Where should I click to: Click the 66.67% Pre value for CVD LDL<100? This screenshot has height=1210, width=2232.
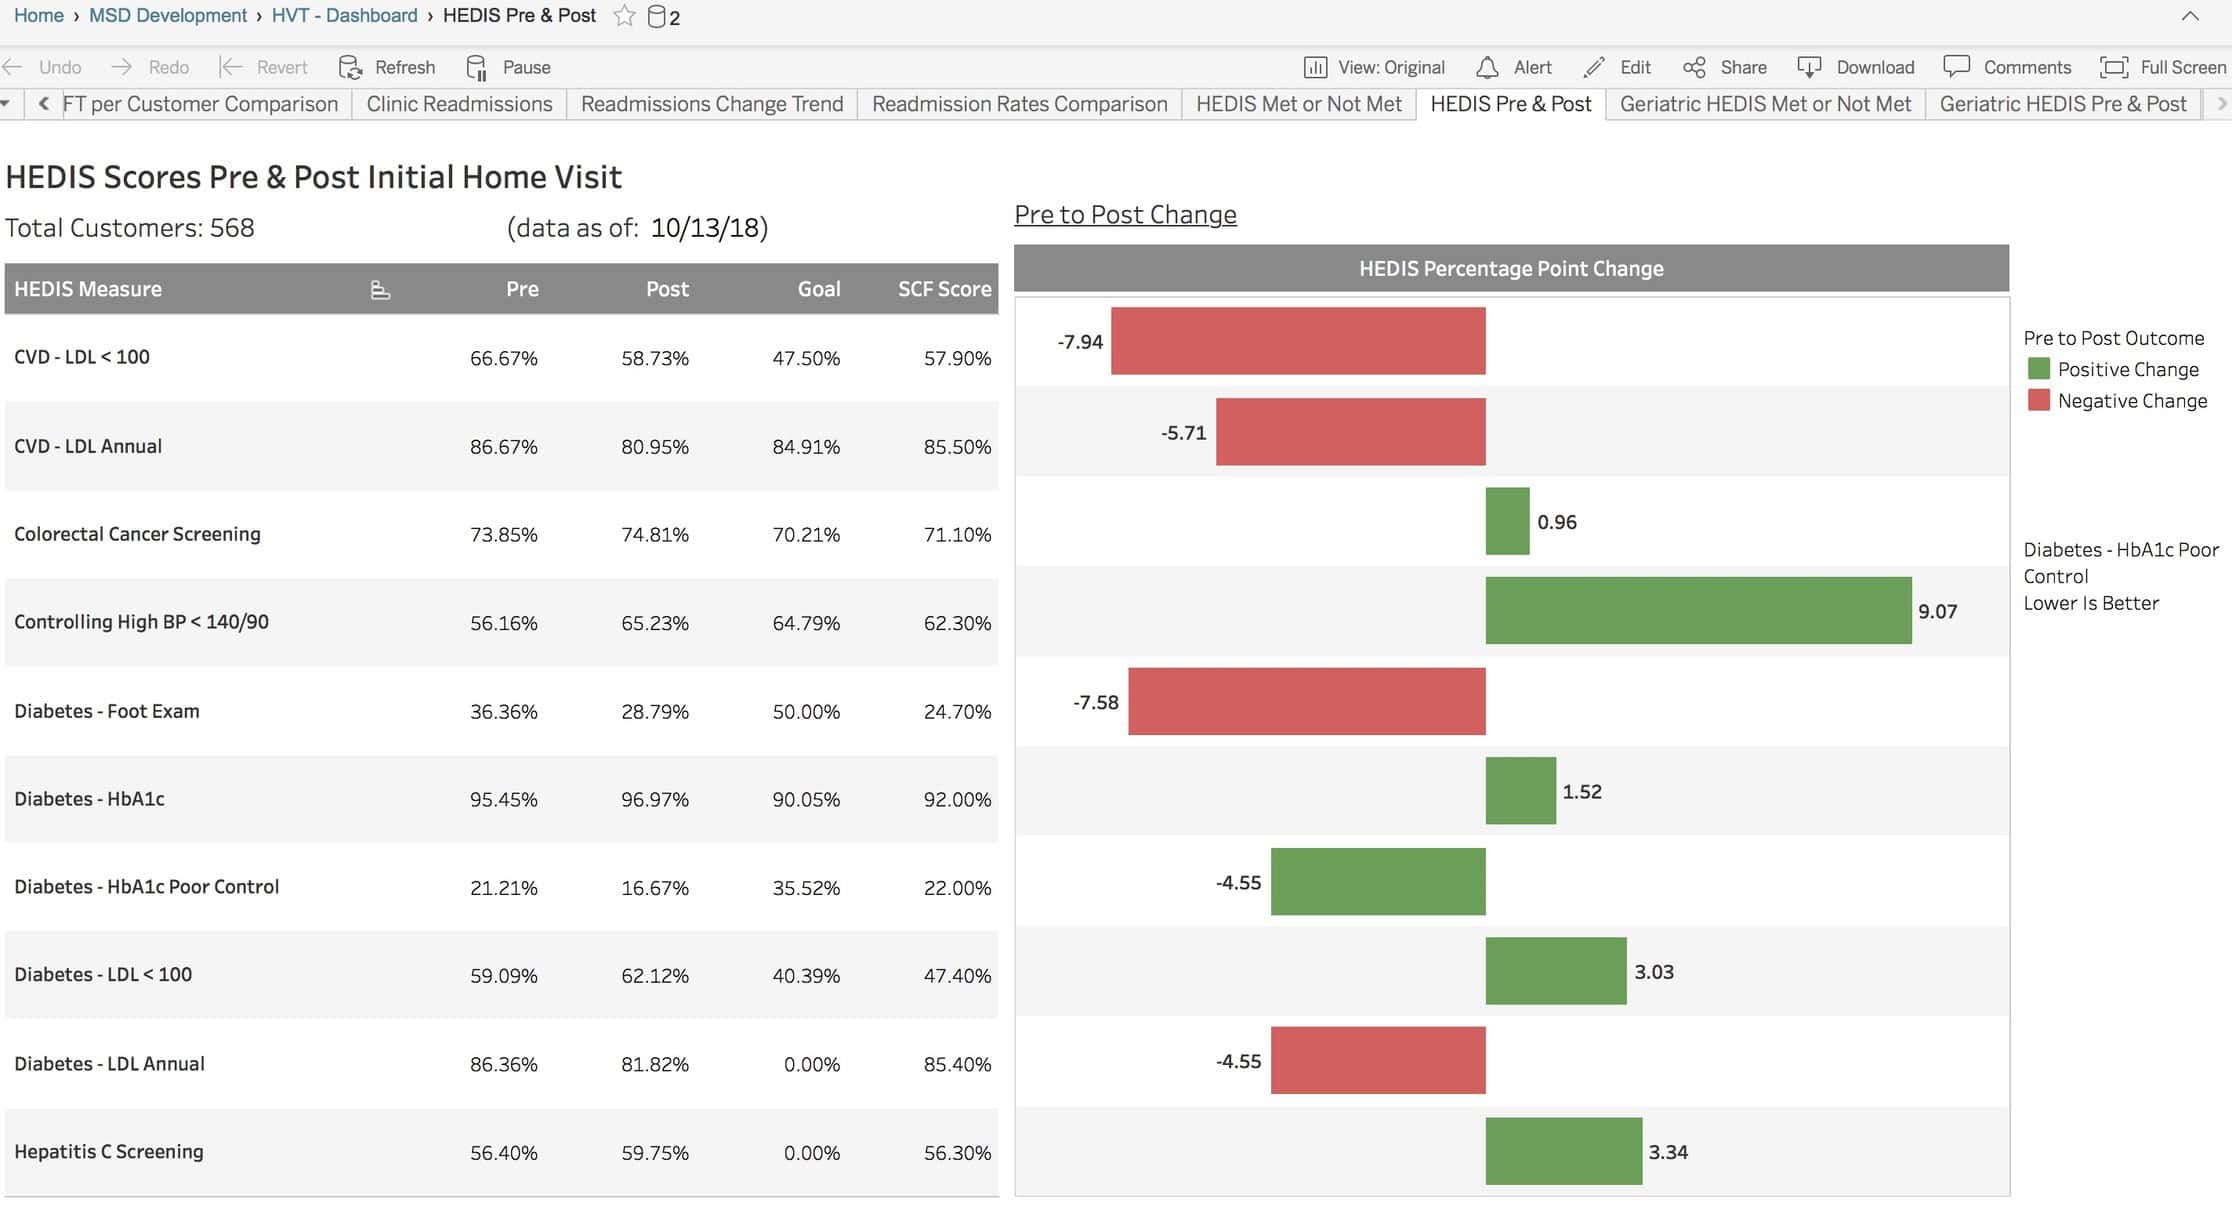coord(503,358)
